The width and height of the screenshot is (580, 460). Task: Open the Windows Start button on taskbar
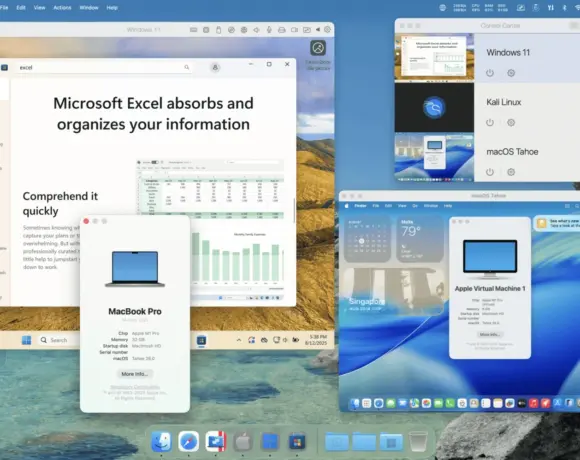[27, 340]
